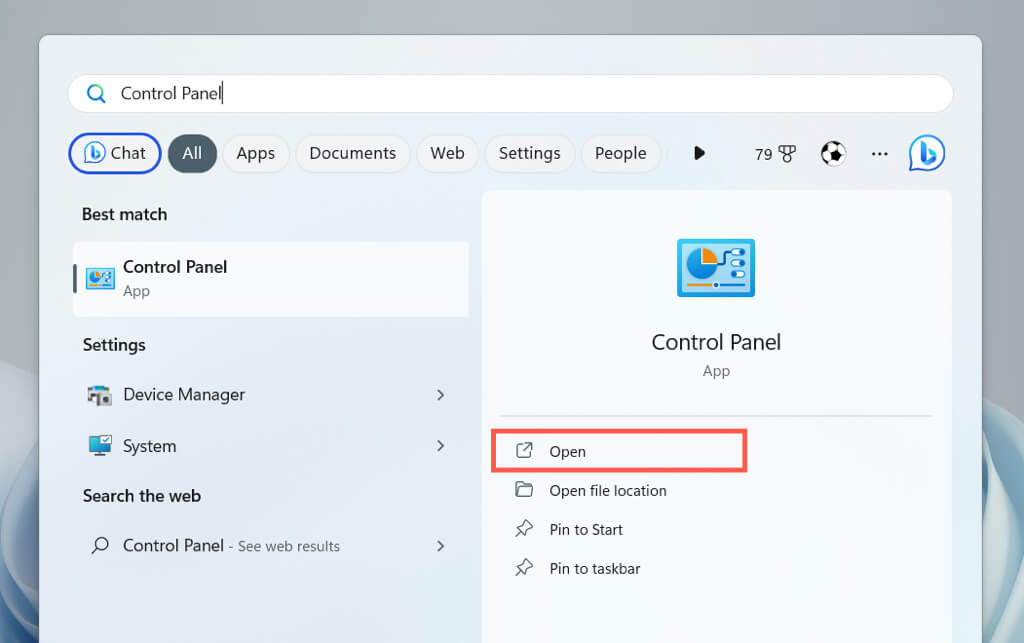This screenshot has width=1024, height=643.
Task: Show more filters with the arrow
Action: pos(699,153)
